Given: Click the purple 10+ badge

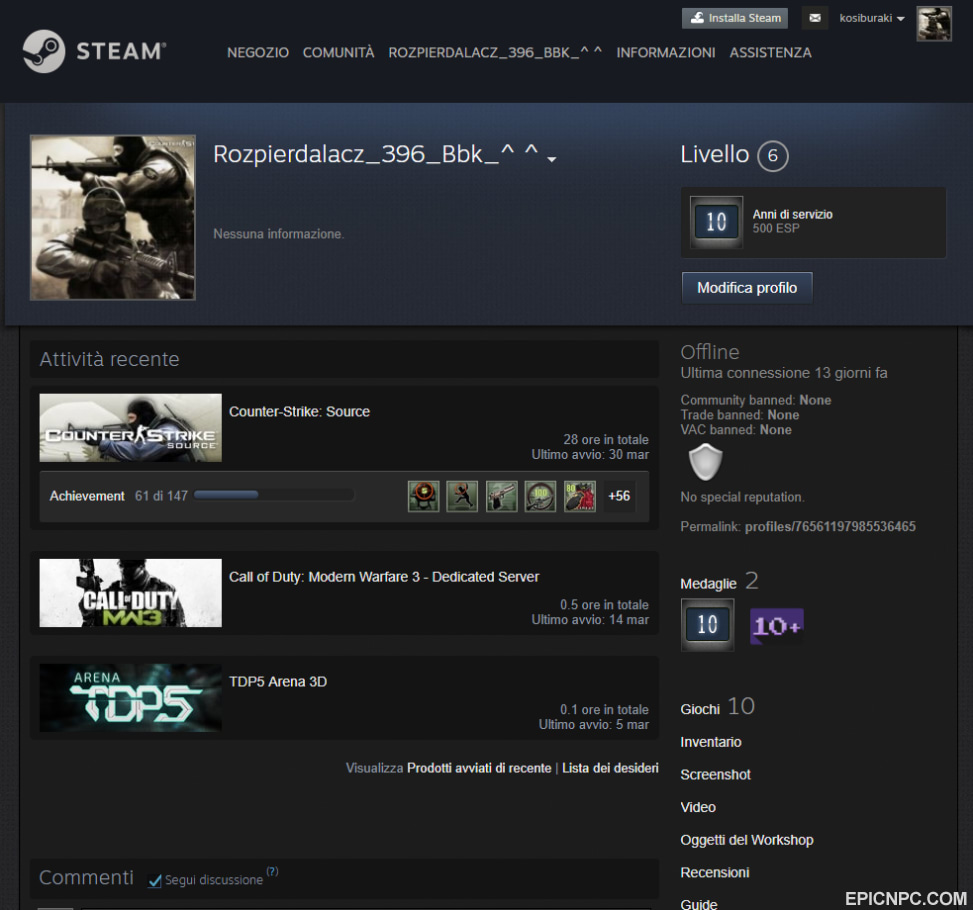Looking at the screenshot, I should click(x=777, y=626).
